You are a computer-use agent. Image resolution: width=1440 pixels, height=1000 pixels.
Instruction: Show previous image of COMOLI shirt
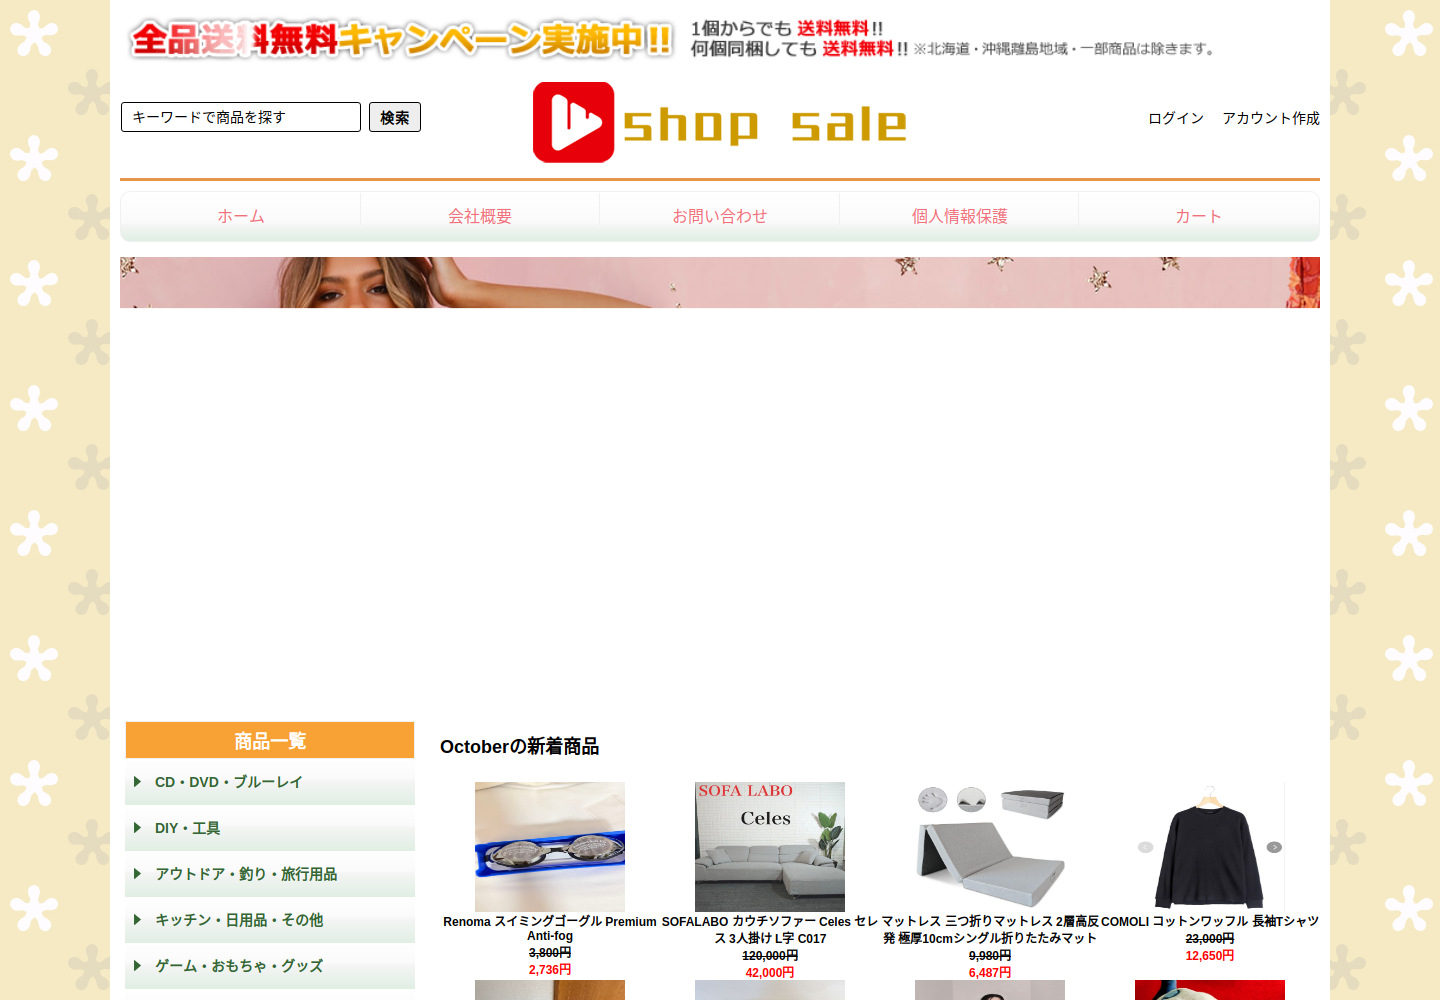pos(1145,847)
